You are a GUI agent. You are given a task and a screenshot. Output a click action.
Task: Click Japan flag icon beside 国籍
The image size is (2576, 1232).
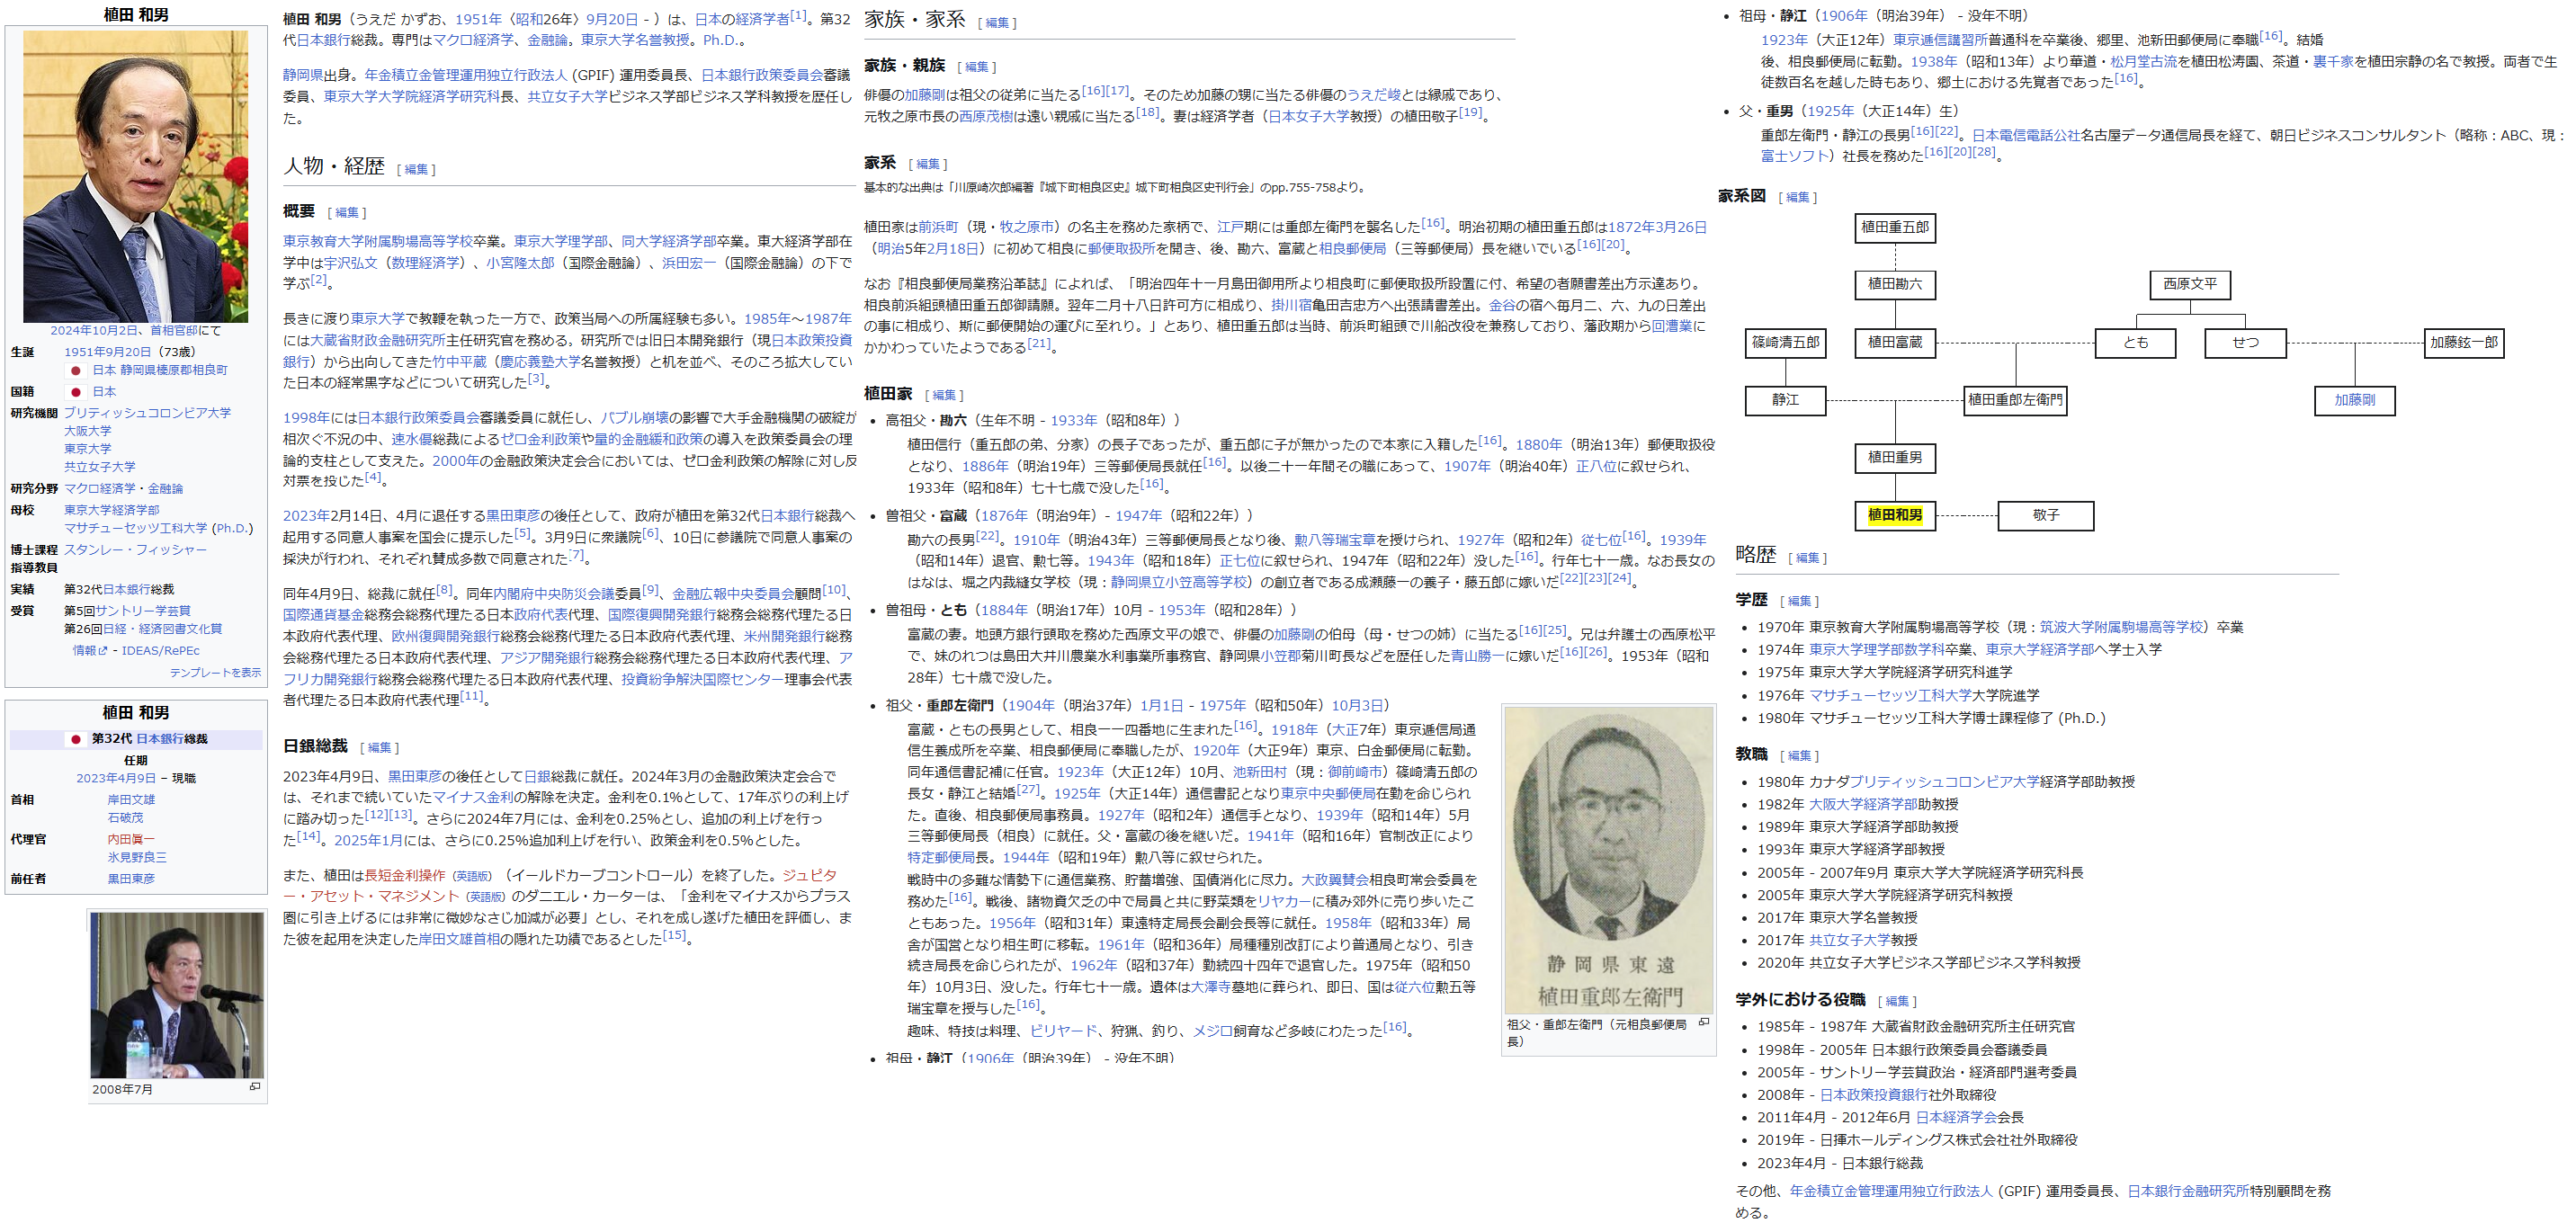(x=75, y=392)
